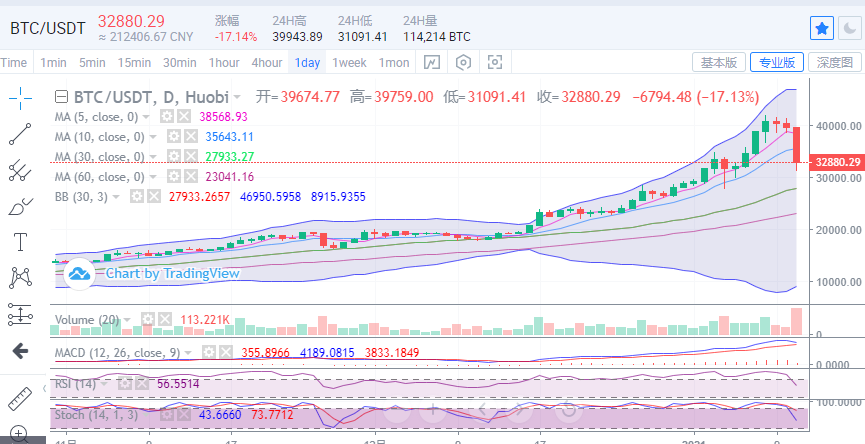
Task: Remove the MA 5 indicator
Action: [184, 116]
